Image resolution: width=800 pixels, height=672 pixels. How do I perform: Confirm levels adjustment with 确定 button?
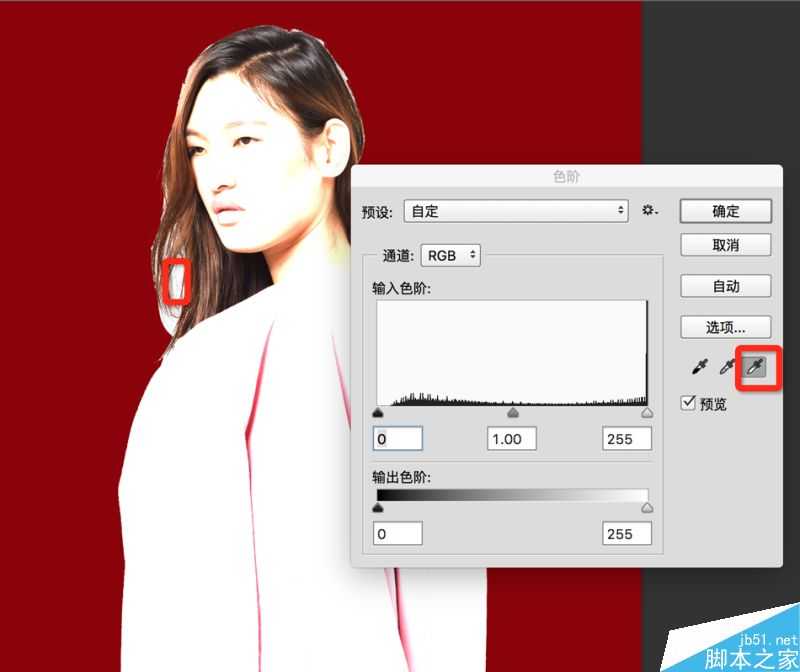pyautogui.click(x=725, y=210)
